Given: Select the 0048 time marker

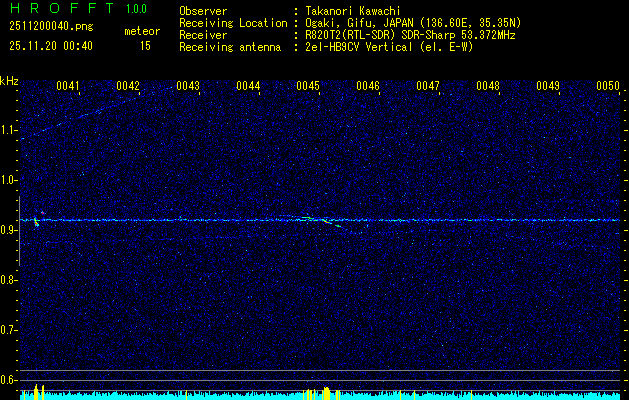Looking at the screenshot, I should pyautogui.click(x=488, y=86).
